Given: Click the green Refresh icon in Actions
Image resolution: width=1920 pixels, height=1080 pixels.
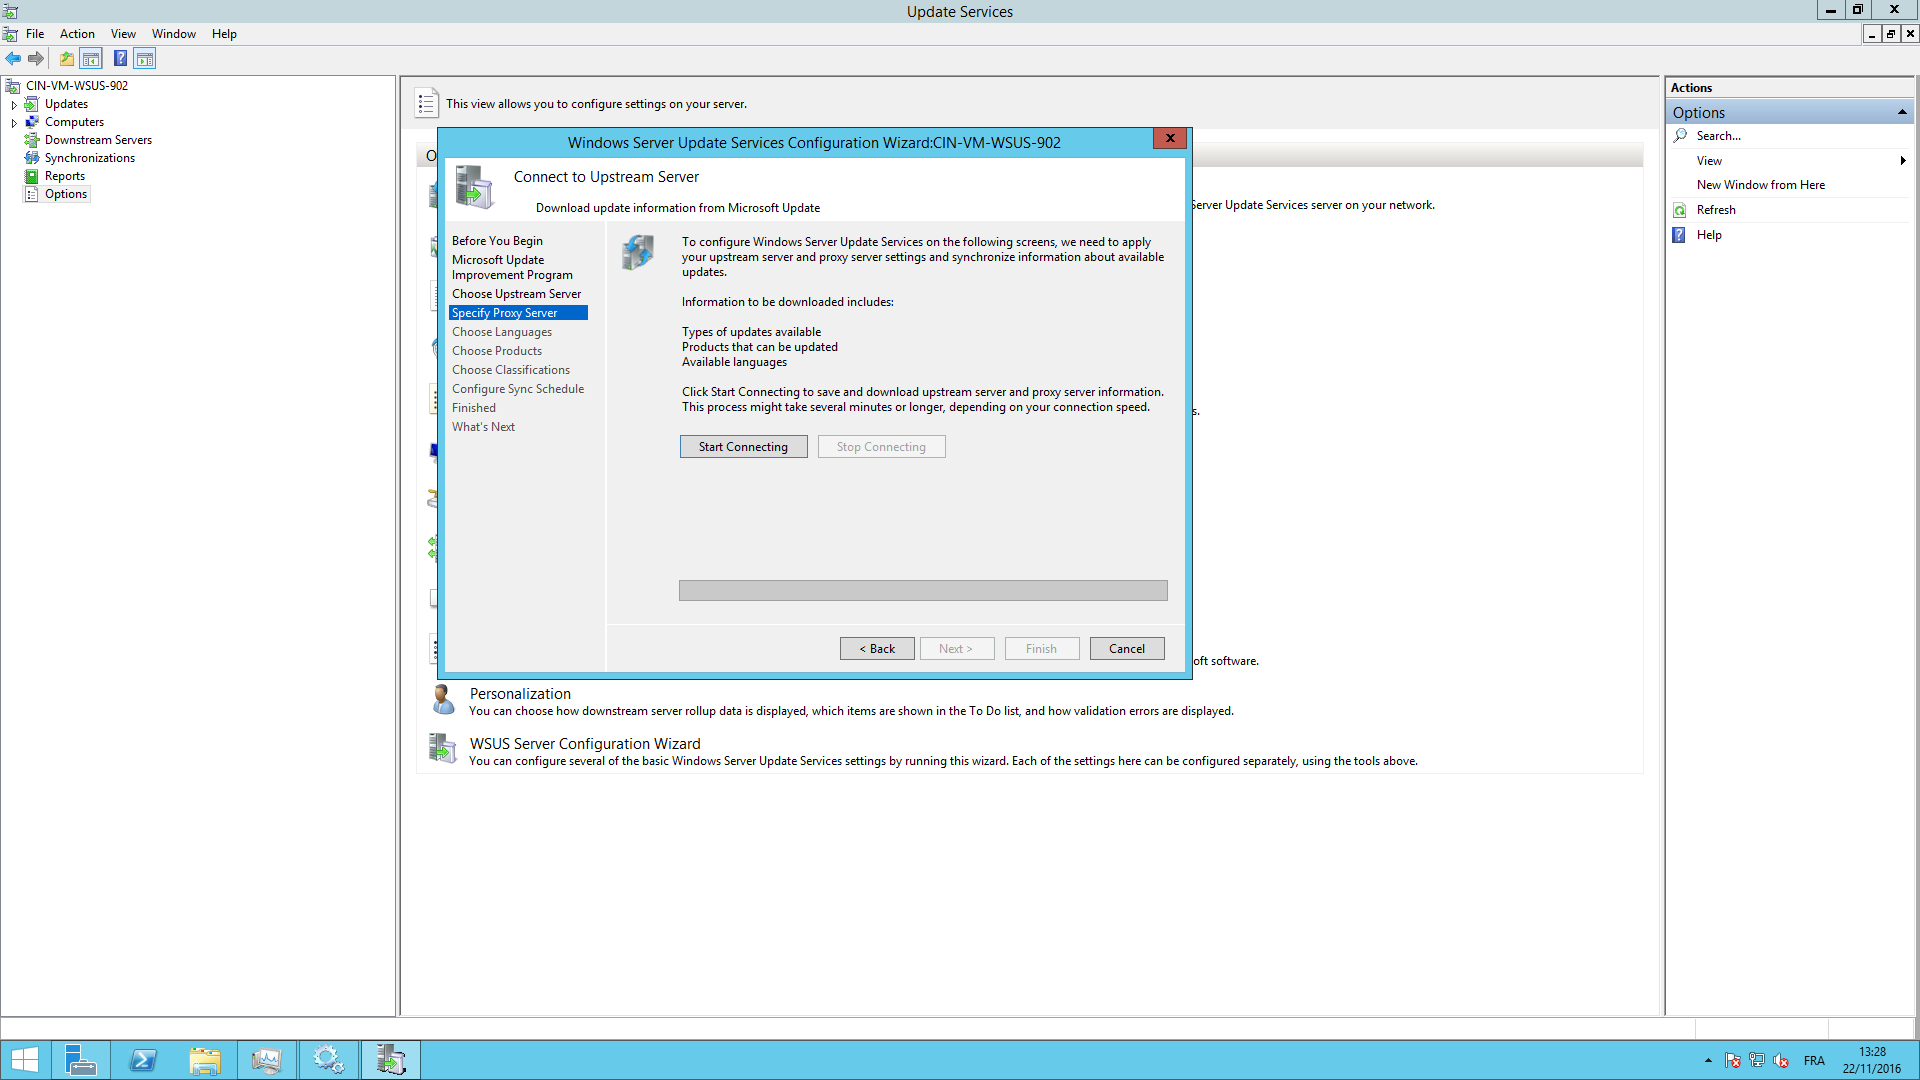Looking at the screenshot, I should [x=1680, y=210].
